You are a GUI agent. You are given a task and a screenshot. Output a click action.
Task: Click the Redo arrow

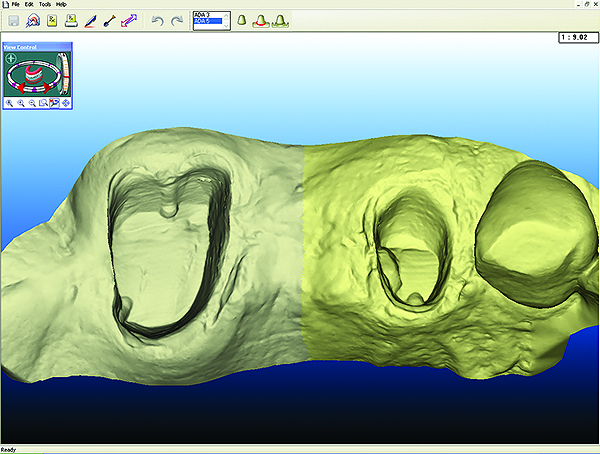point(176,20)
